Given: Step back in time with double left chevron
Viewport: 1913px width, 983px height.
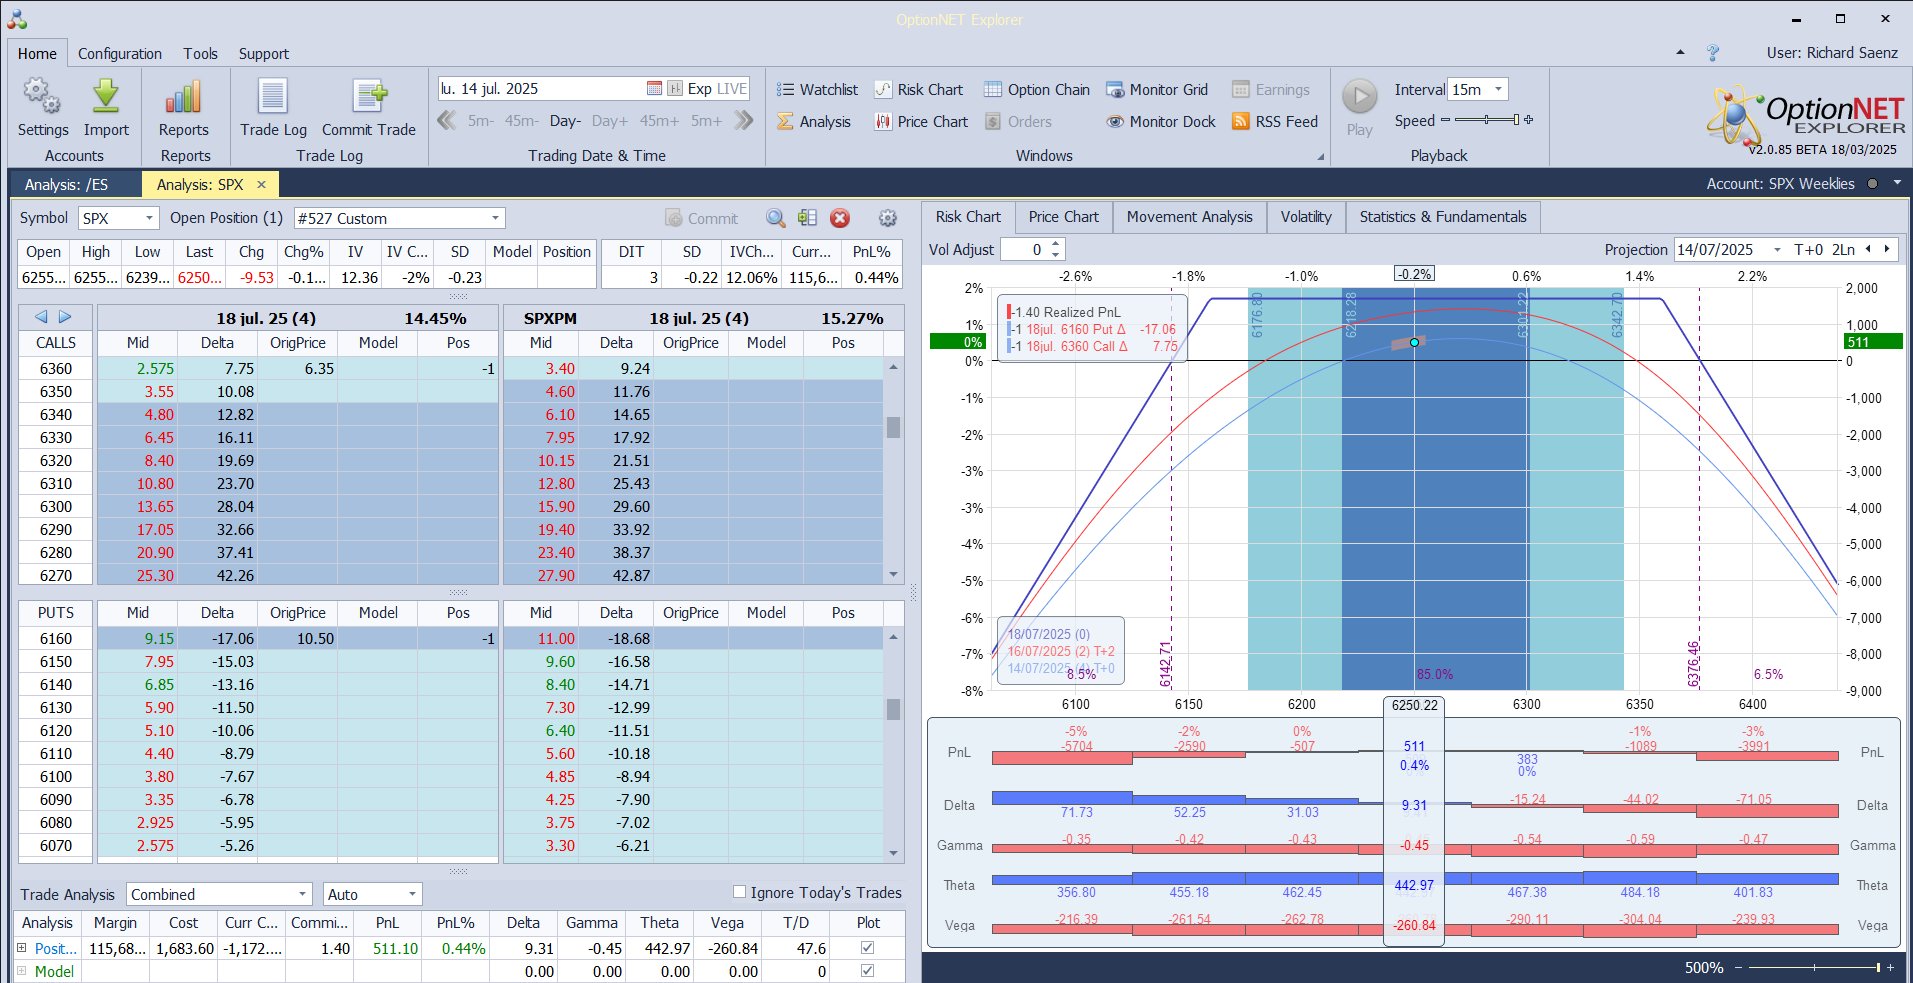Looking at the screenshot, I should pyautogui.click(x=446, y=121).
